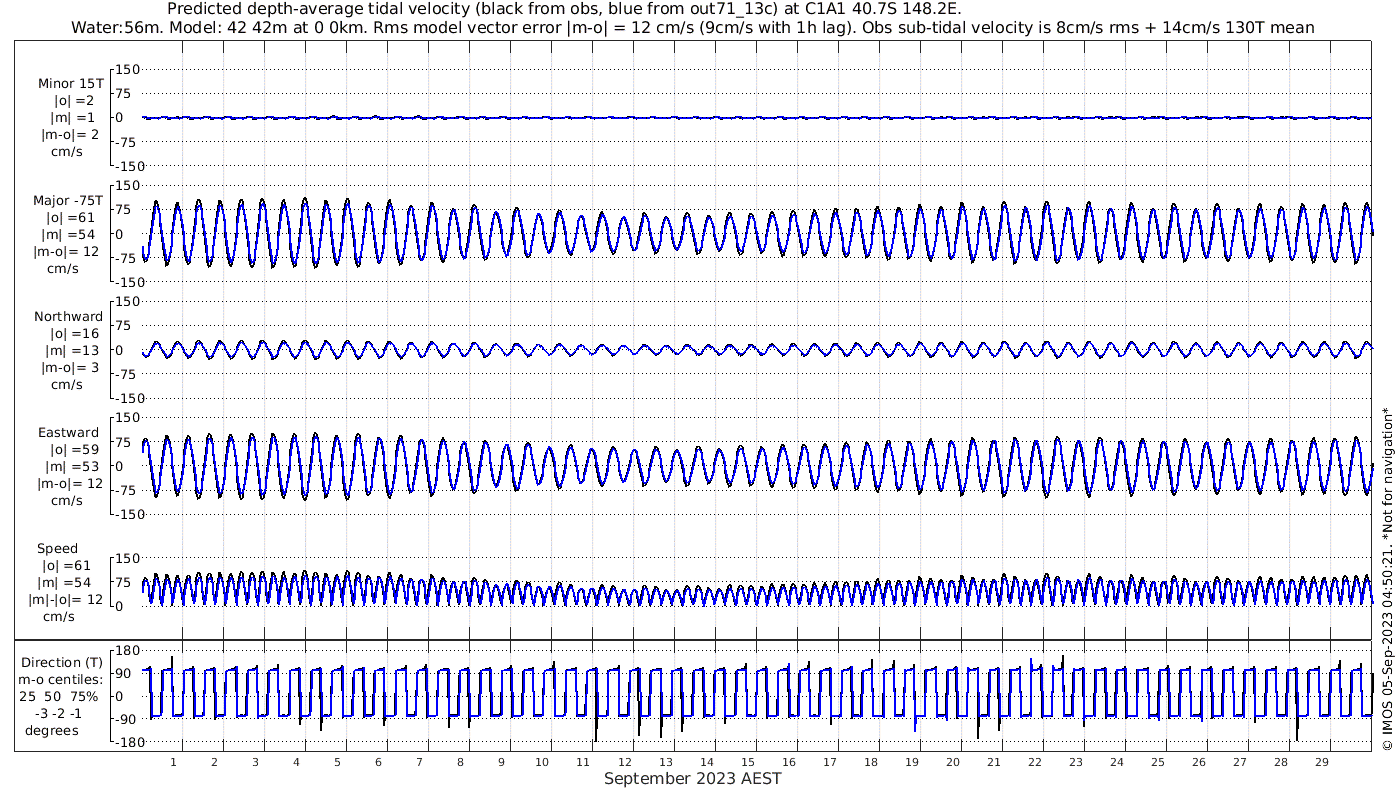1400x800 pixels.
Task: Click the day '18' tick label on x-axis
Action: pos(870,762)
